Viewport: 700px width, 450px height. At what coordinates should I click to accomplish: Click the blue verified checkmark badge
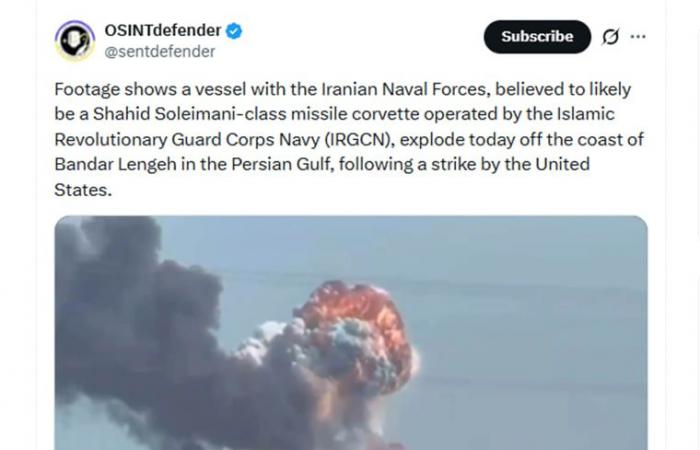pyautogui.click(x=234, y=31)
